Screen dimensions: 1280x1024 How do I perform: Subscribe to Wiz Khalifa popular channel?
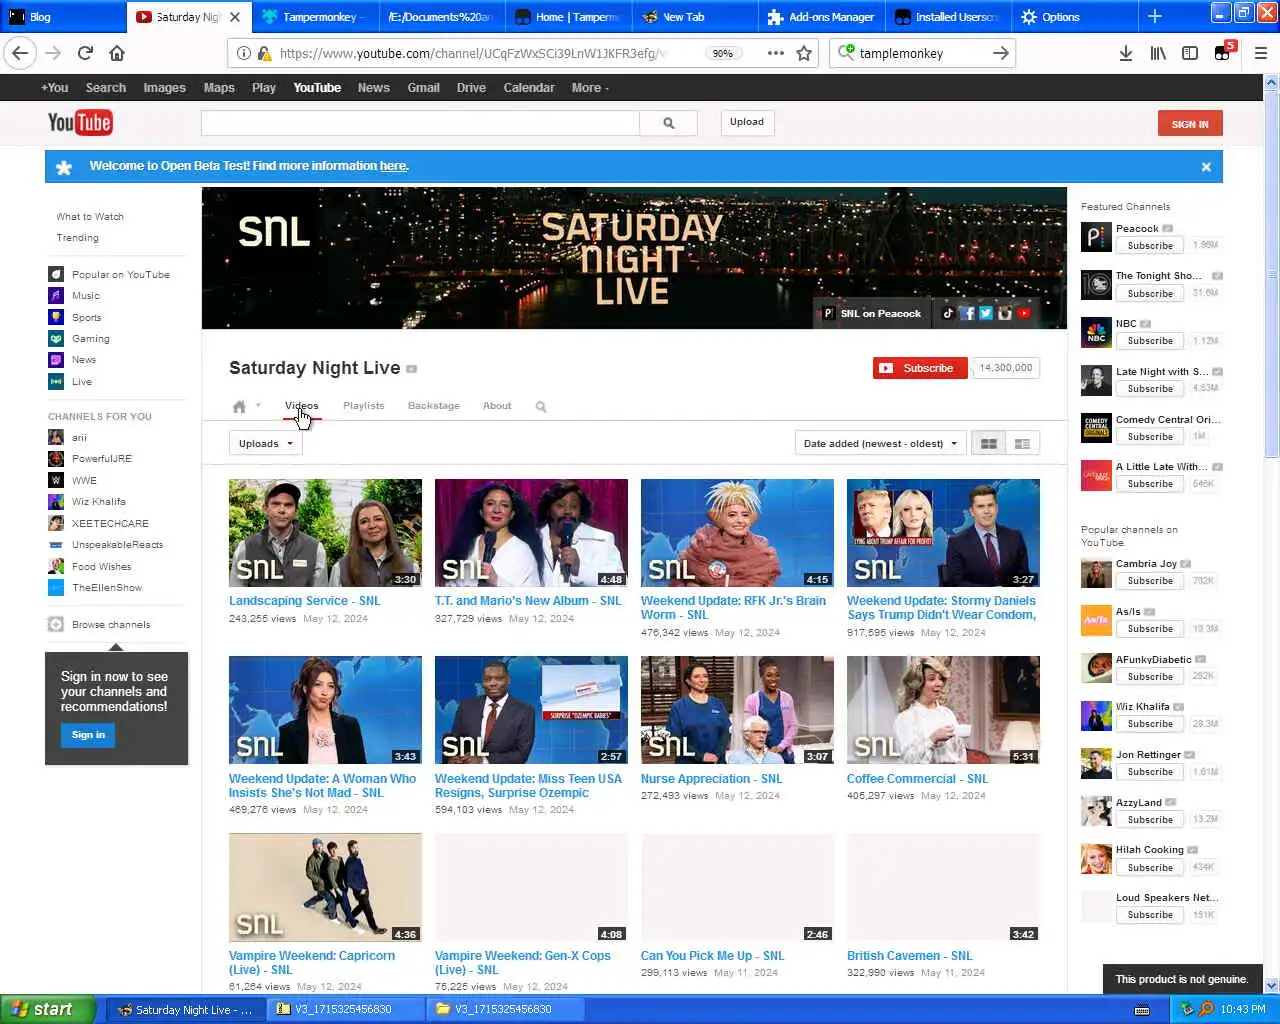[x=1150, y=724]
